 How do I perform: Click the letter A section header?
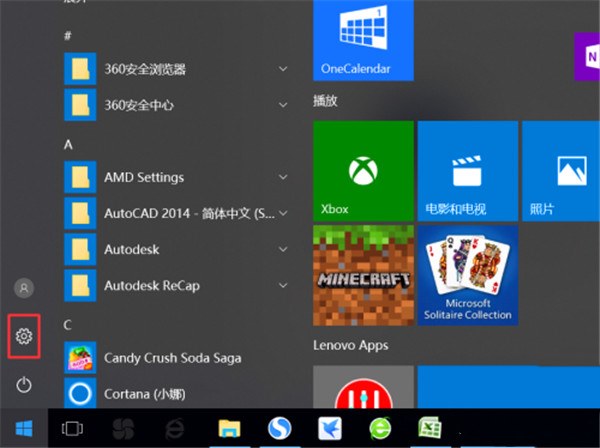[68, 145]
